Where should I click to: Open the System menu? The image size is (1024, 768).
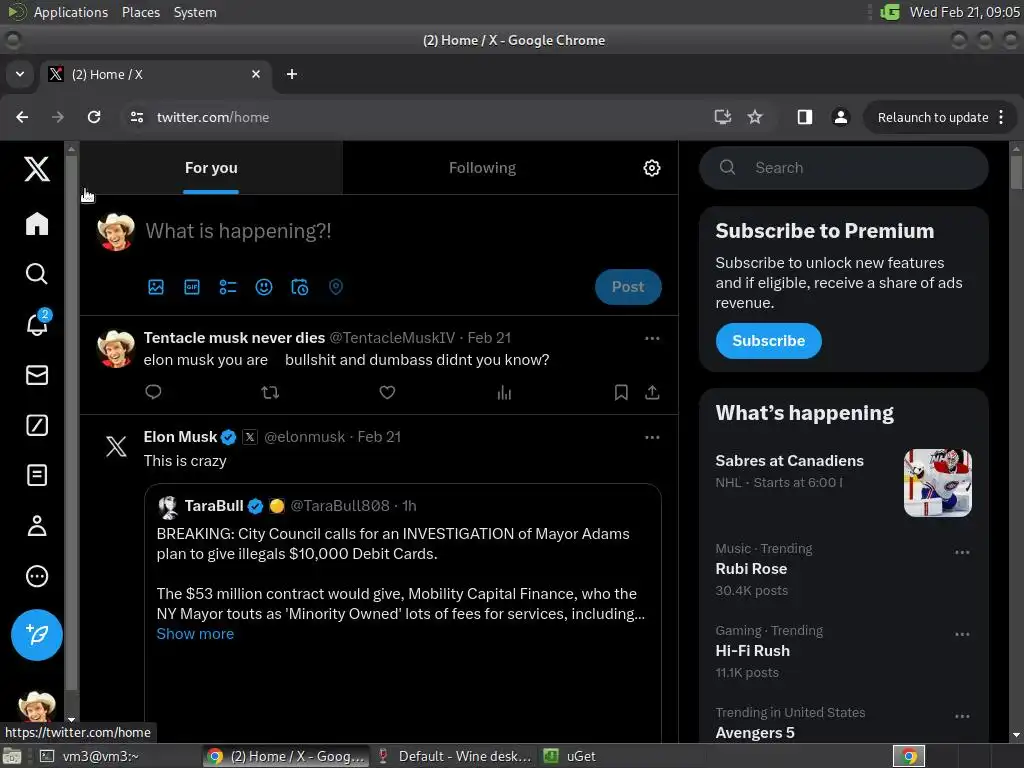[x=195, y=12]
